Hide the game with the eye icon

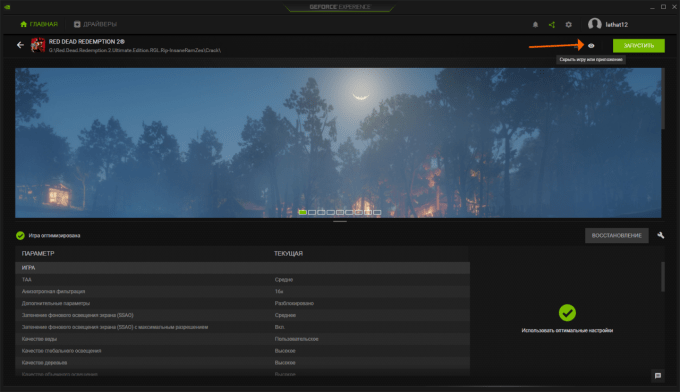coord(591,46)
